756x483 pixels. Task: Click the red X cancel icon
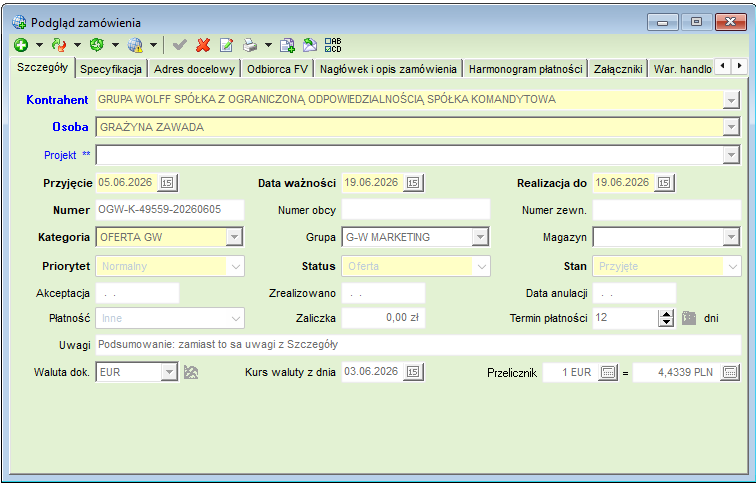coord(203,45)
